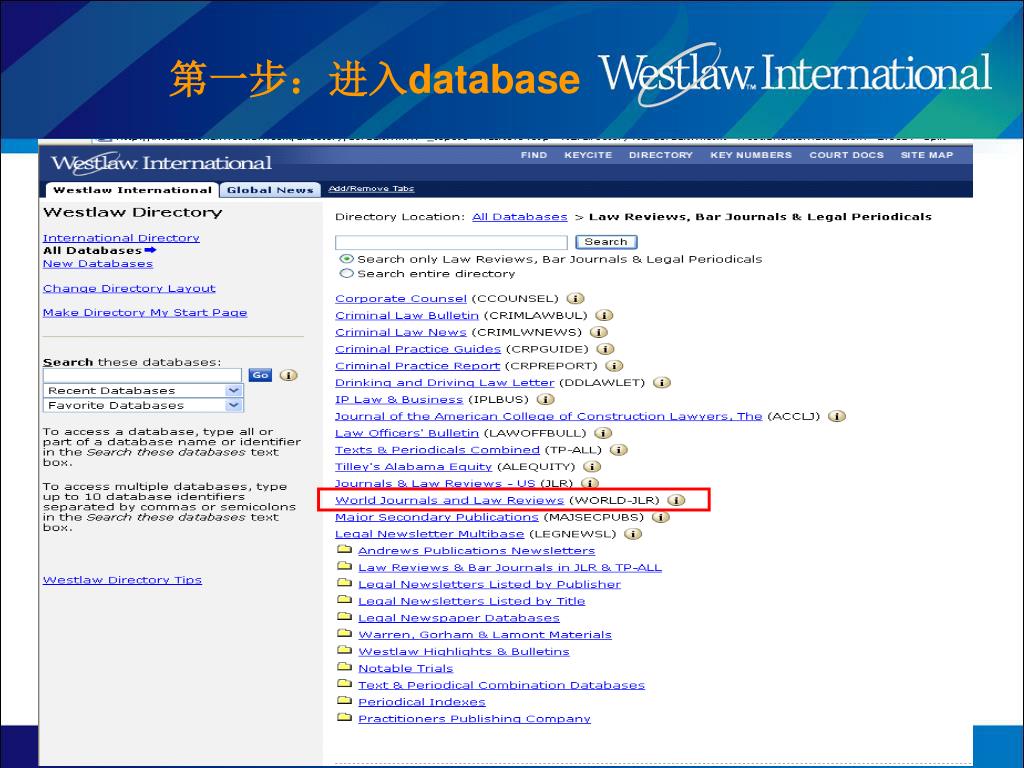
Task: Open folder icon for Legal Newsletters Listed by Publisher
Action: [x=344, y=583]
